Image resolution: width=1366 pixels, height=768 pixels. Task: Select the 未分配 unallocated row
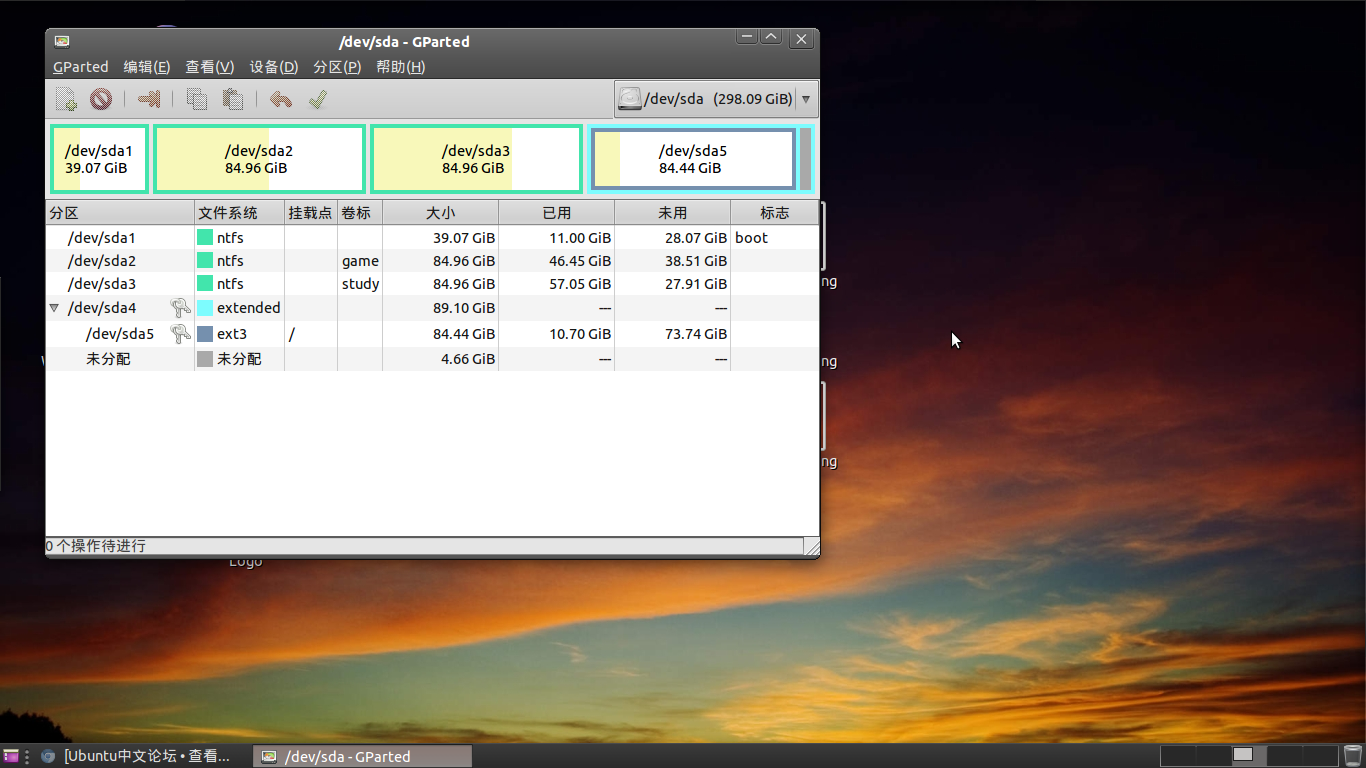[x=432, y=359]
